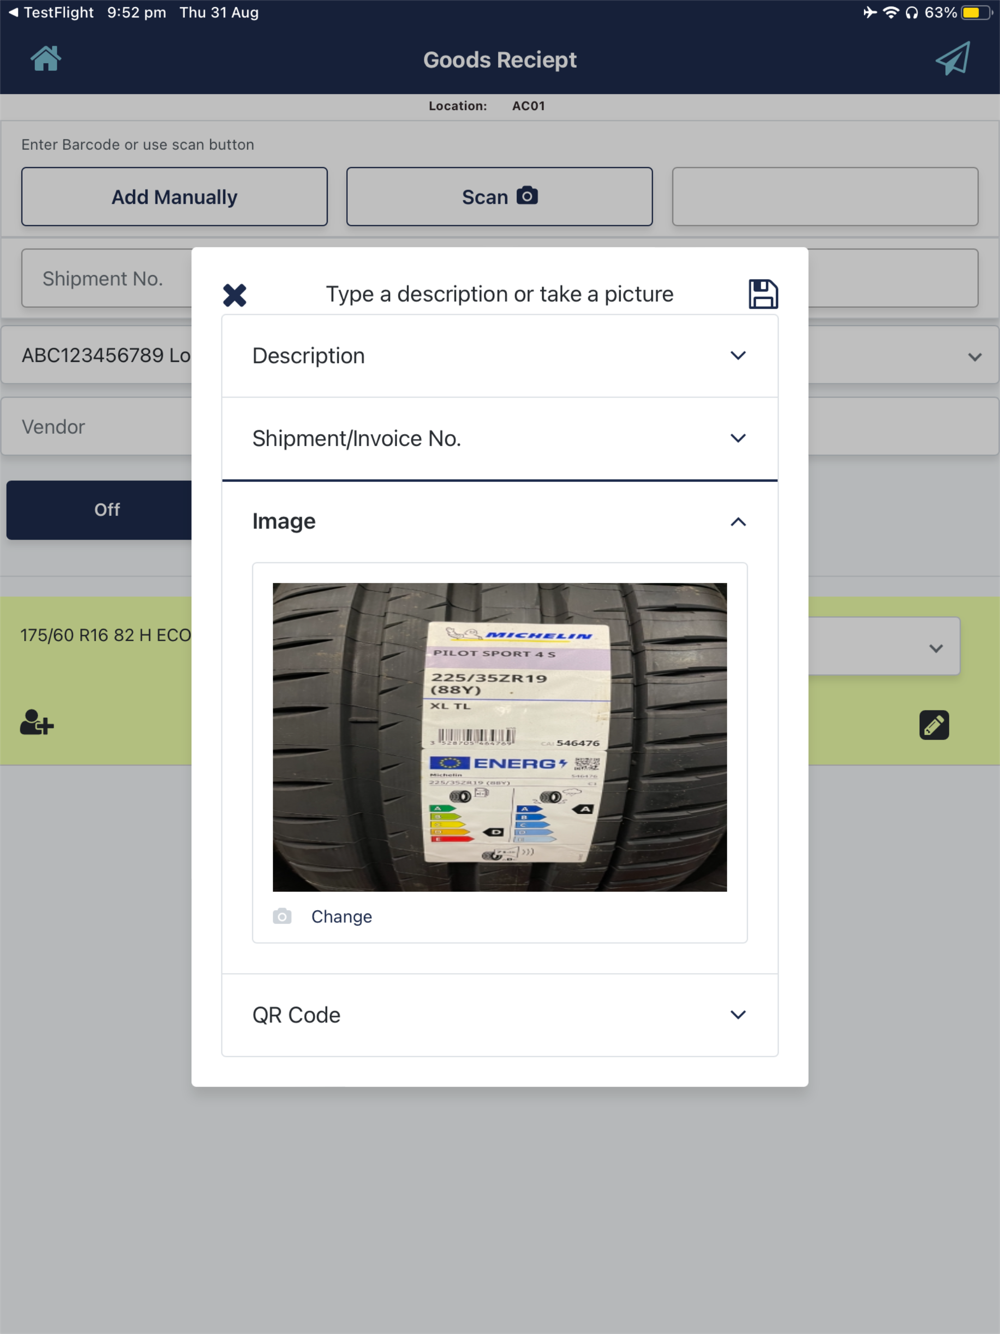Tap the add user icon

(x=37, y=722)
